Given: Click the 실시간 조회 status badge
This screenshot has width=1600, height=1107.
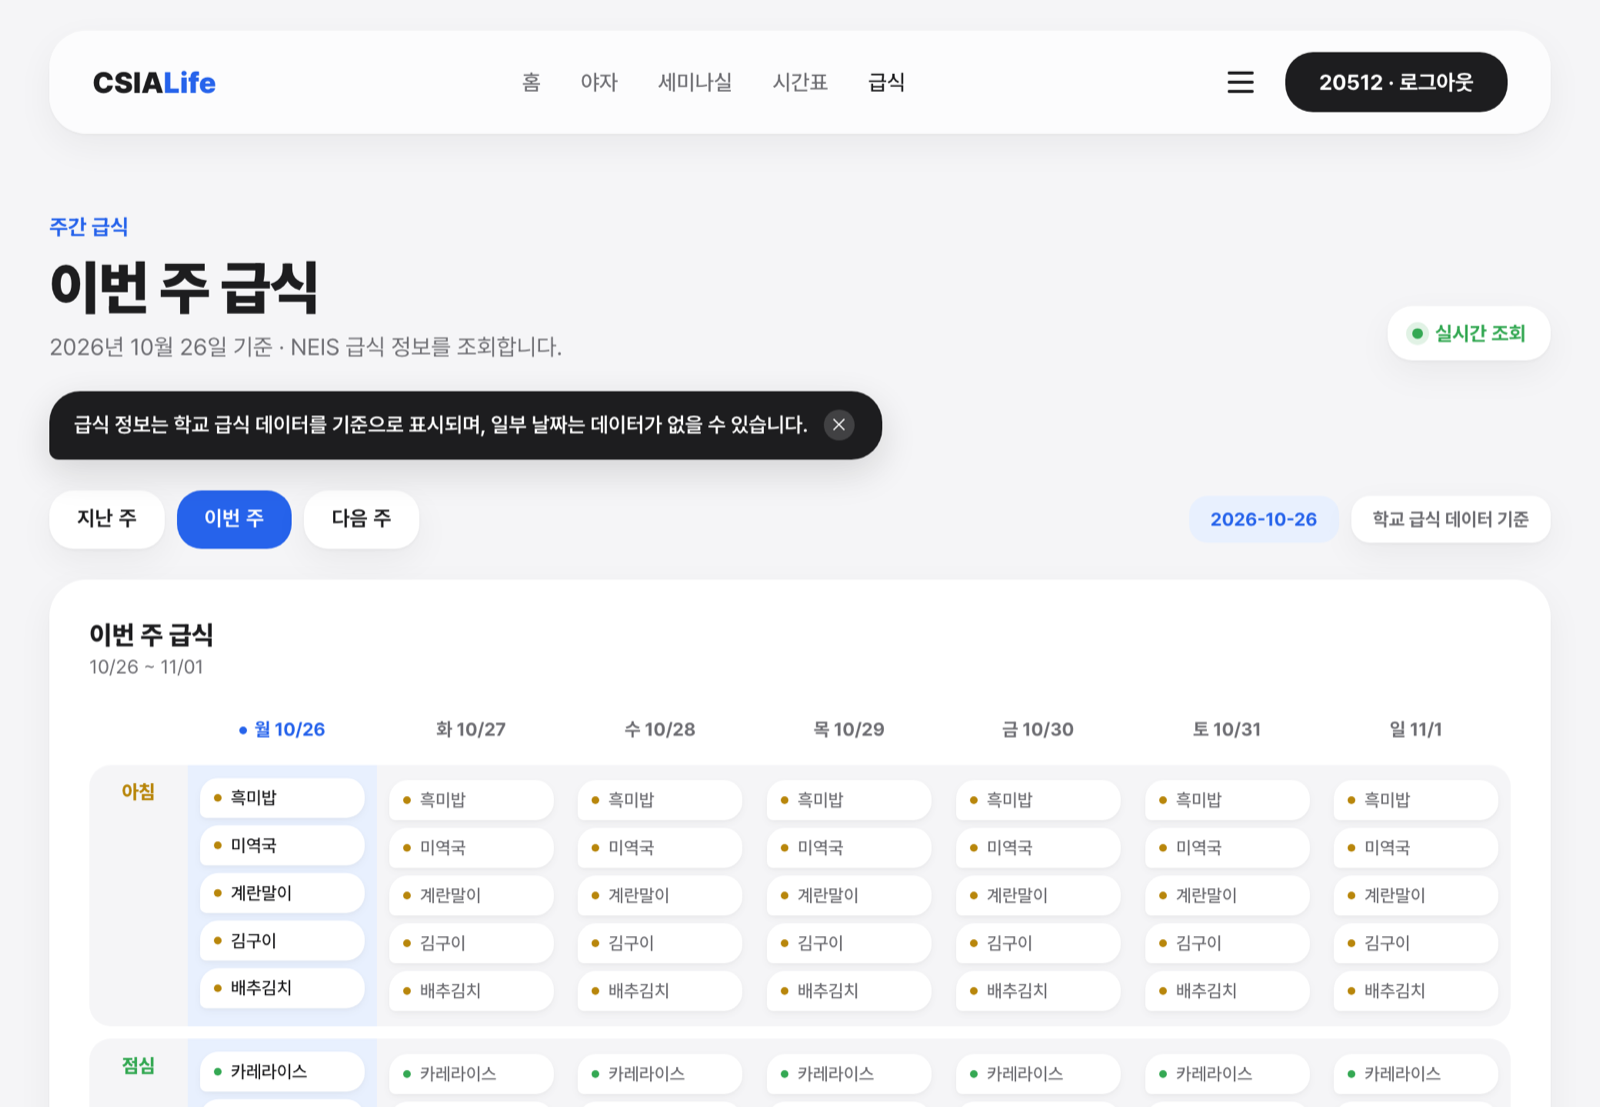Looking at the screenshot, I should click(x=1468, y=333).
